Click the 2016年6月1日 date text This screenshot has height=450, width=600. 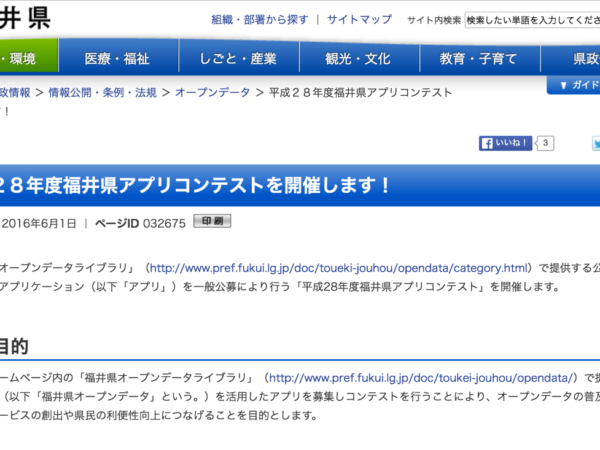pyautogui.click(x=39, y=223)
